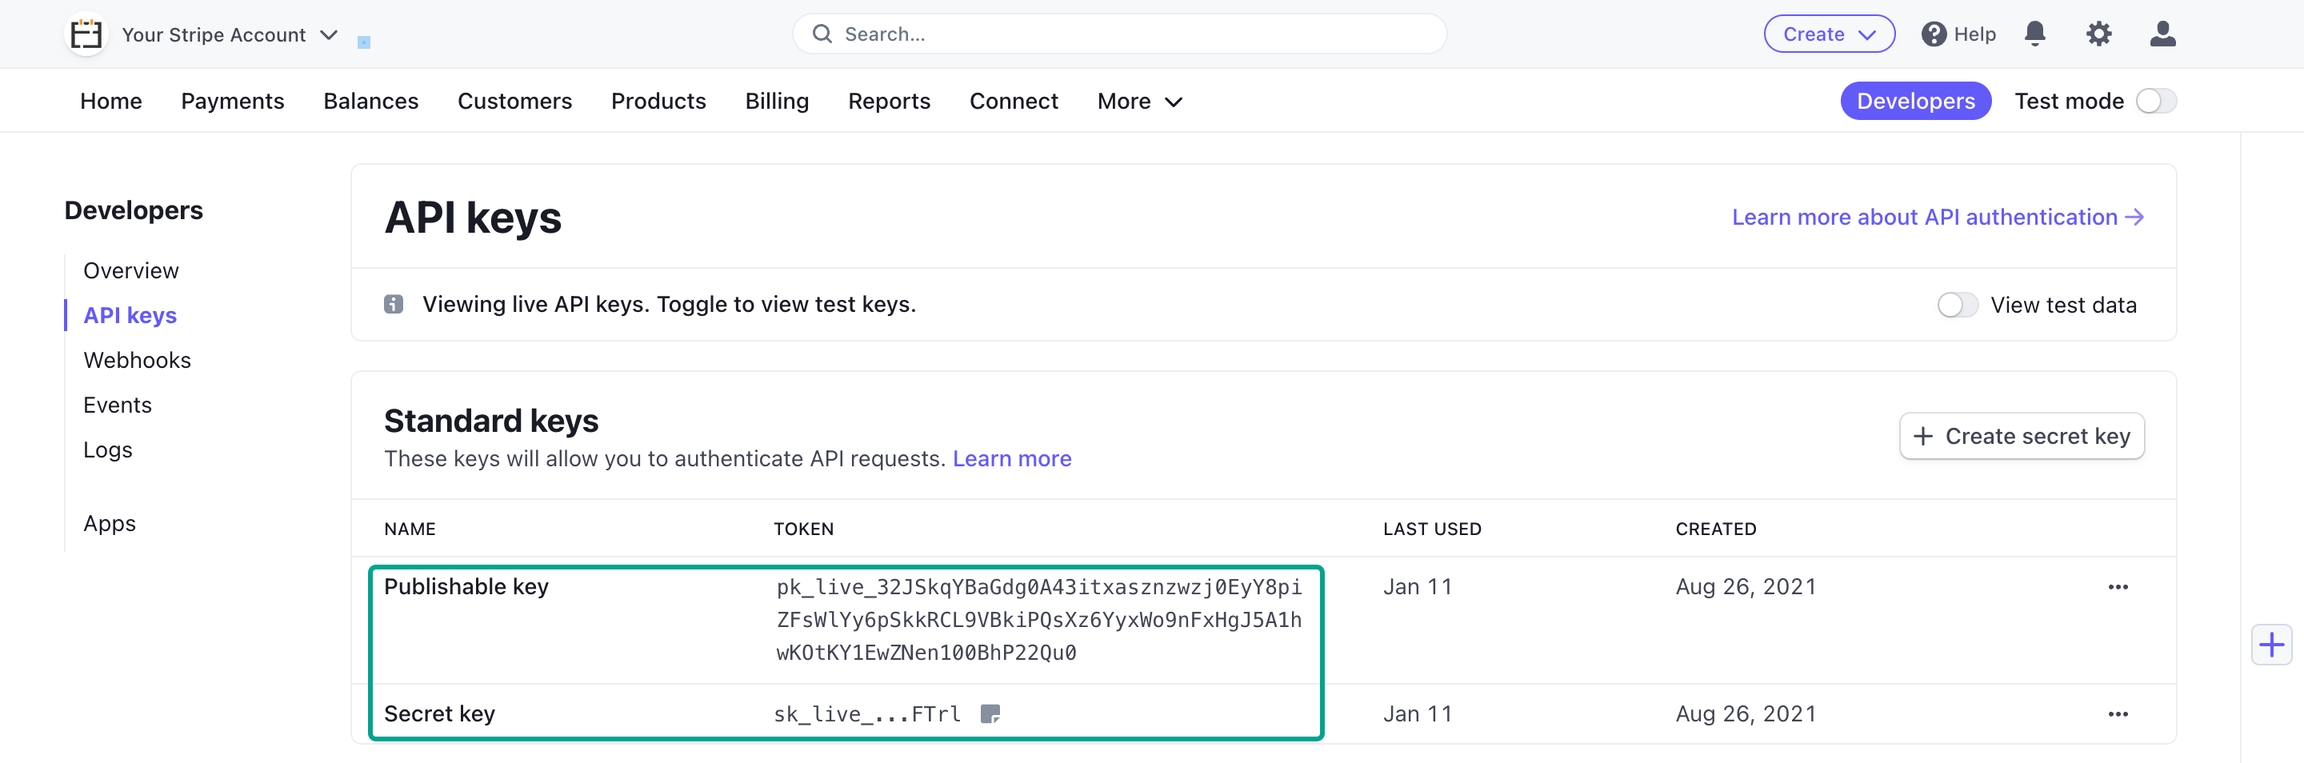Open Secret key row overflow menu

tap(2117, 714)
